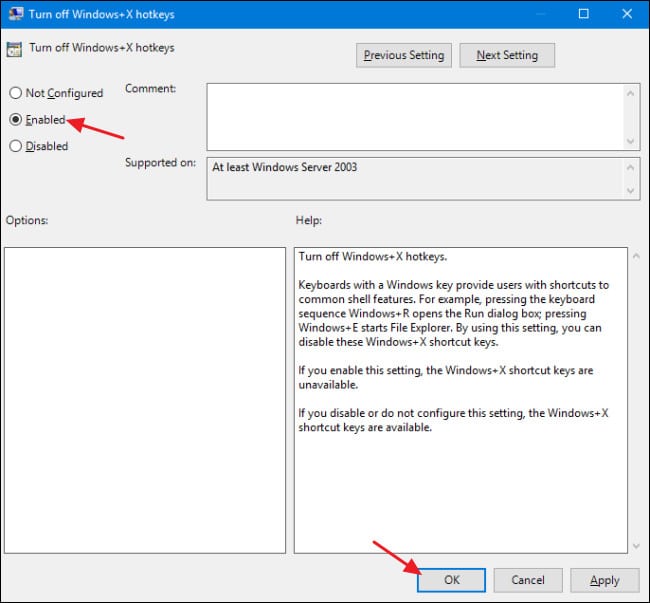This screenshot has height=603, width=650.
Task: Click the help paragraph starting 'If you disable'
Action: (x=454, y=420)
